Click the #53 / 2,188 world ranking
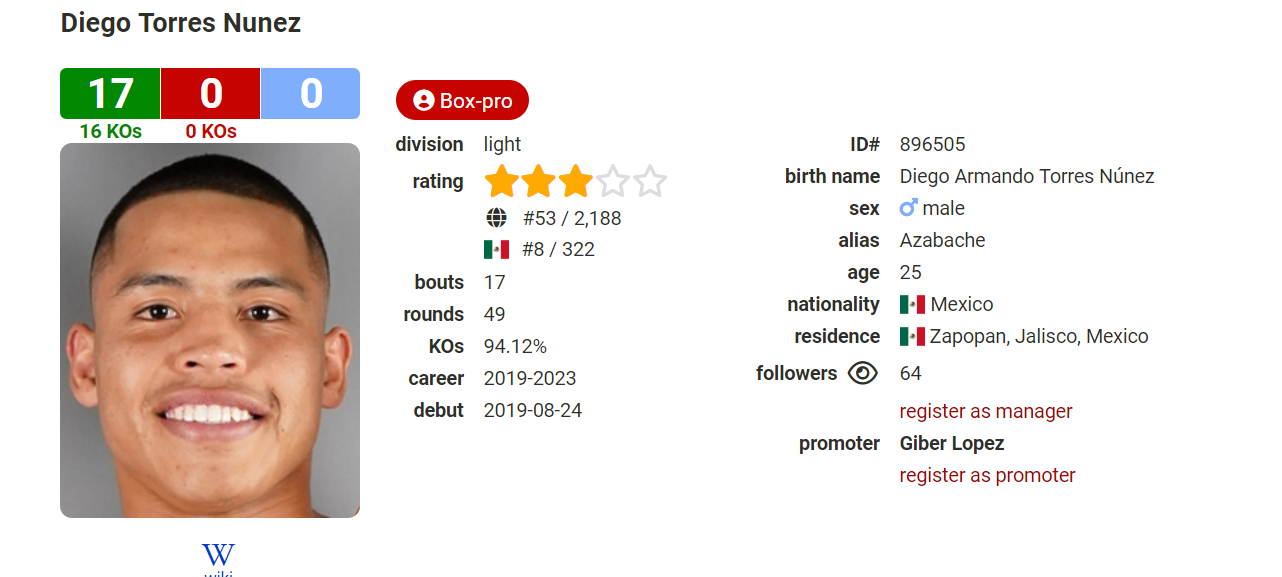 (x=572, y=218)
